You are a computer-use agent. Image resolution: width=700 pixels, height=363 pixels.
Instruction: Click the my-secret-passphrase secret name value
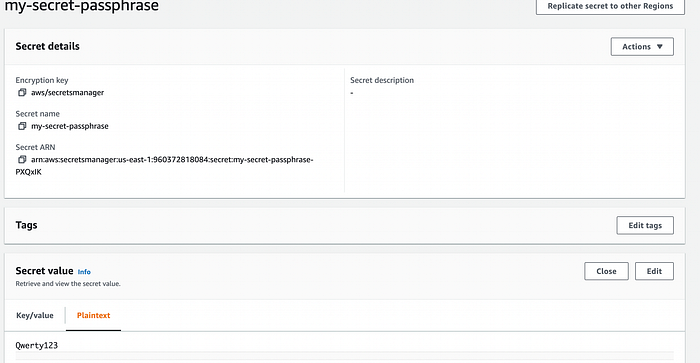(70, 126)
